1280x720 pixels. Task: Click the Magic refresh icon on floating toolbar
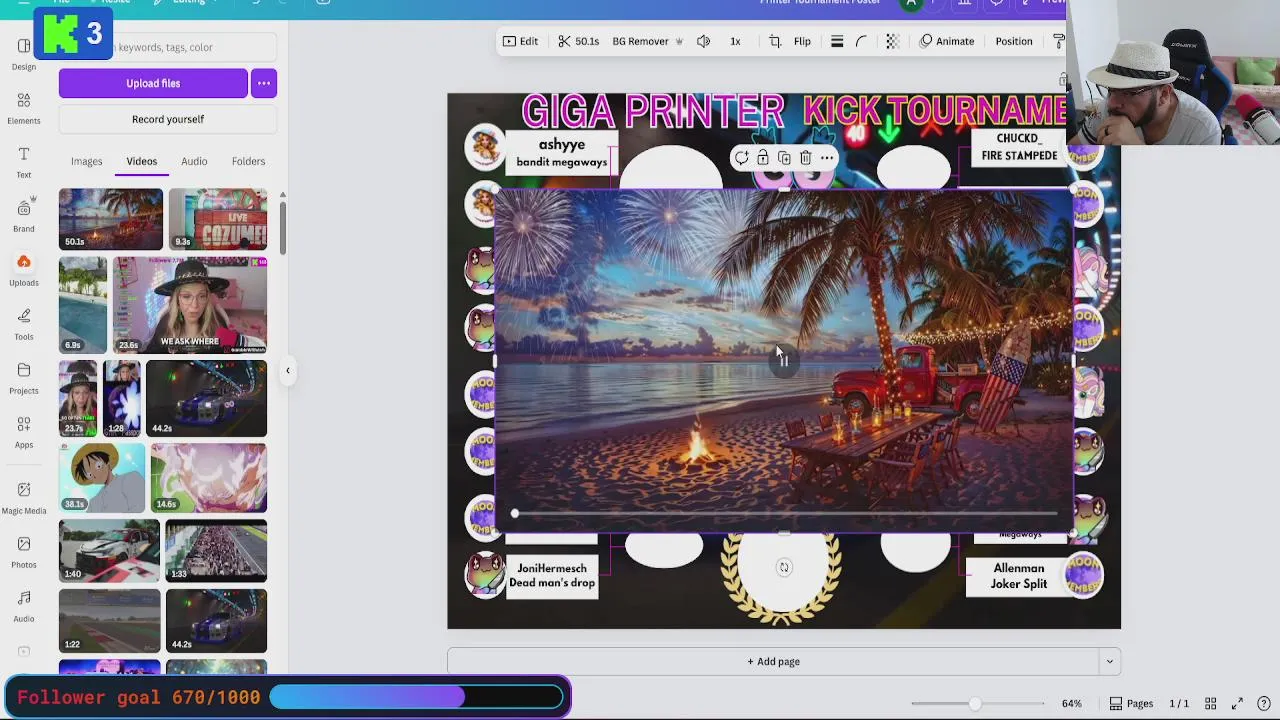741,158
